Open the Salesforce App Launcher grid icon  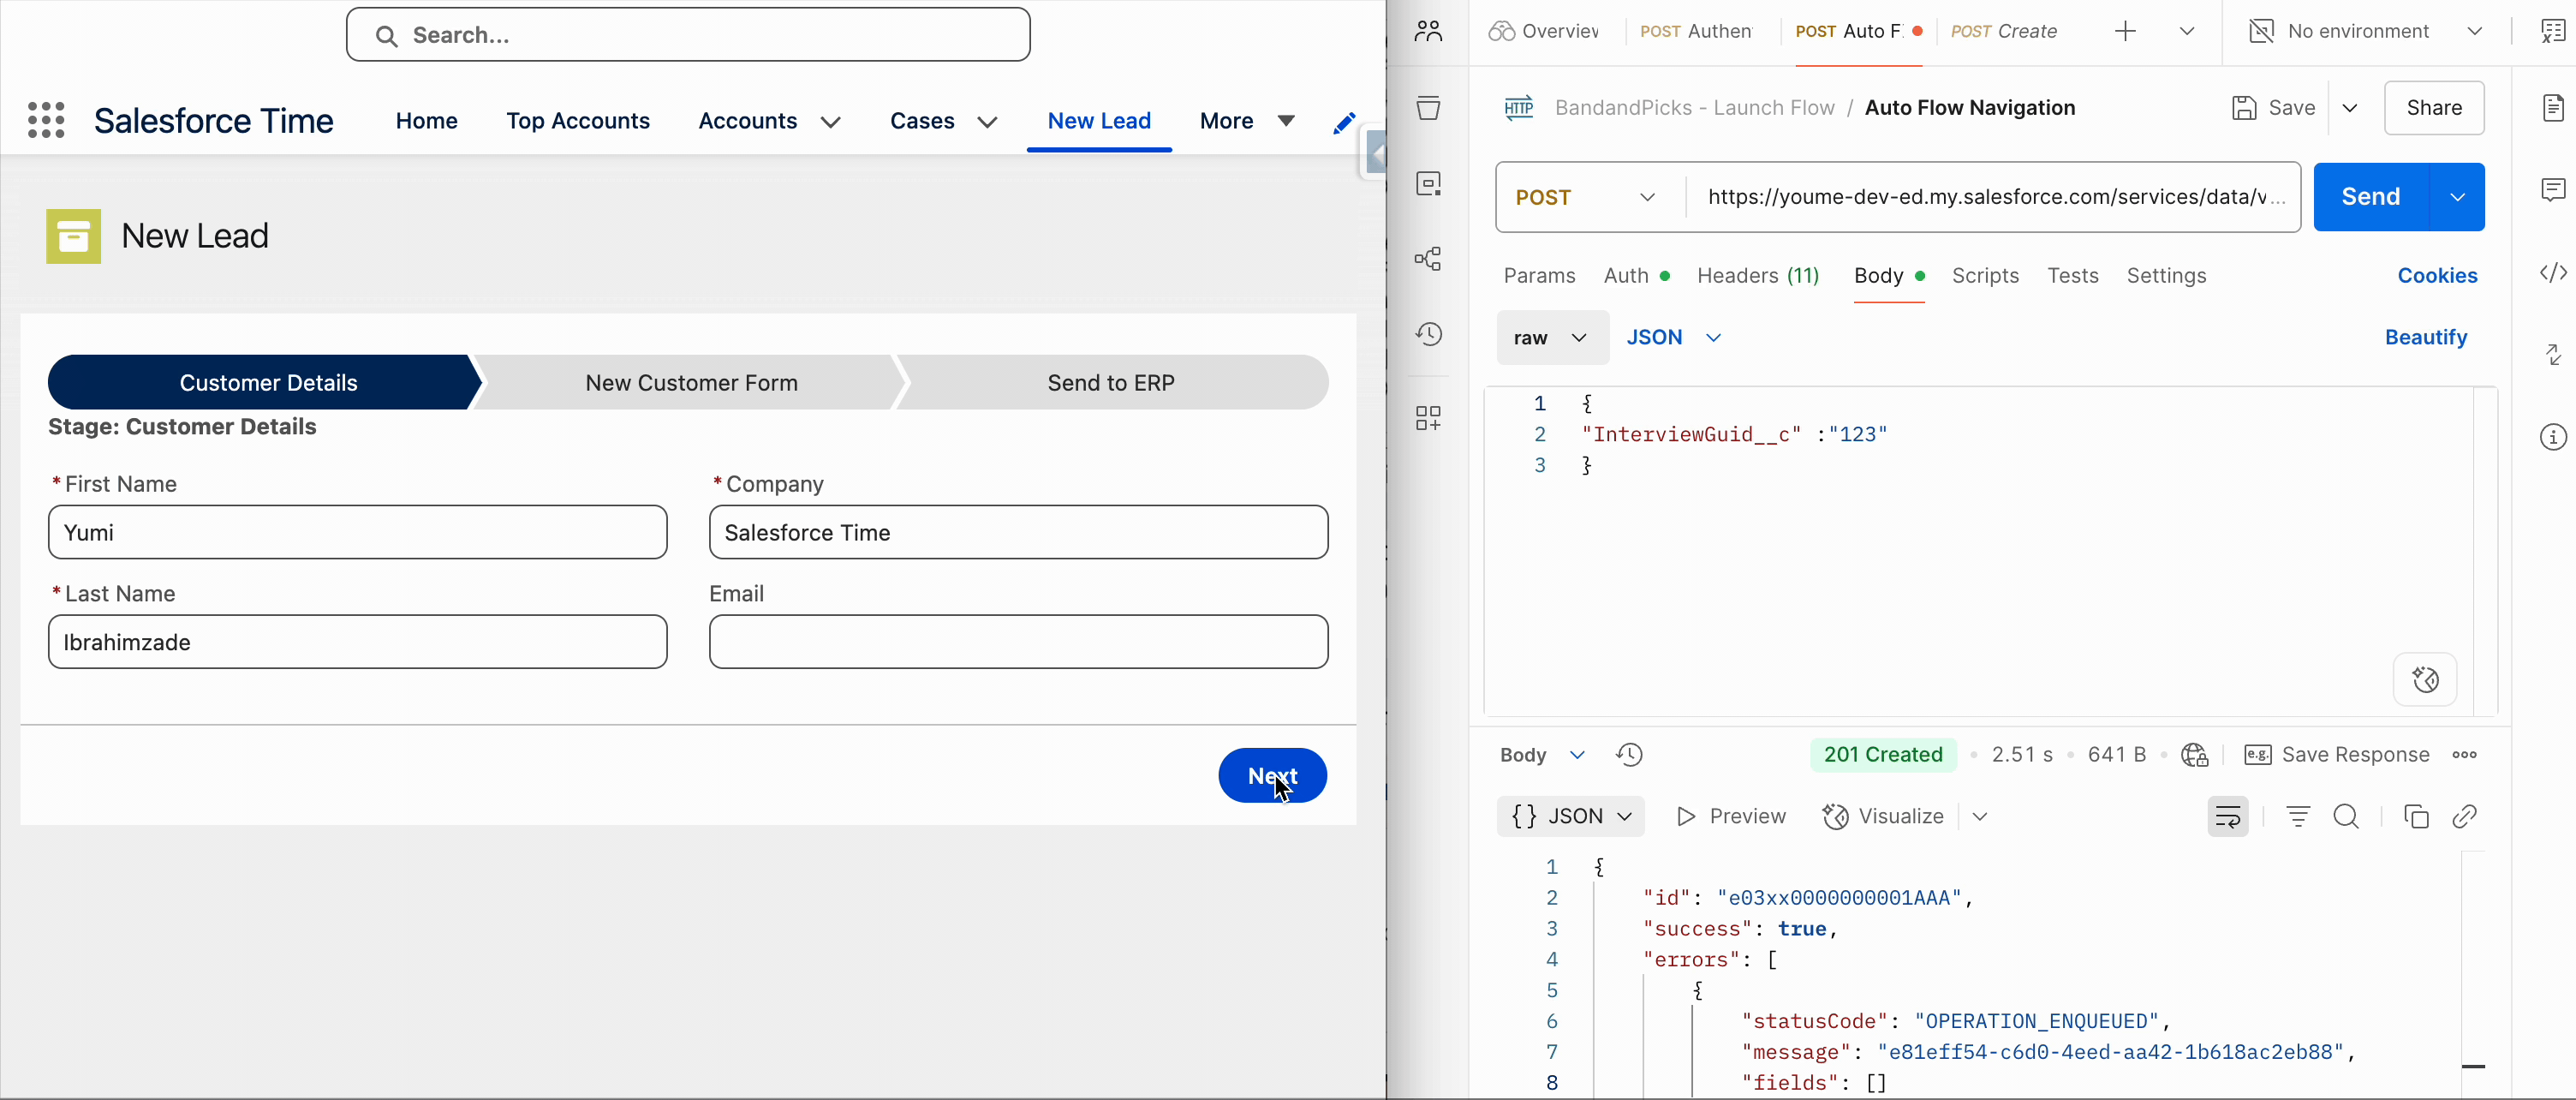click(x=46, y=120)
